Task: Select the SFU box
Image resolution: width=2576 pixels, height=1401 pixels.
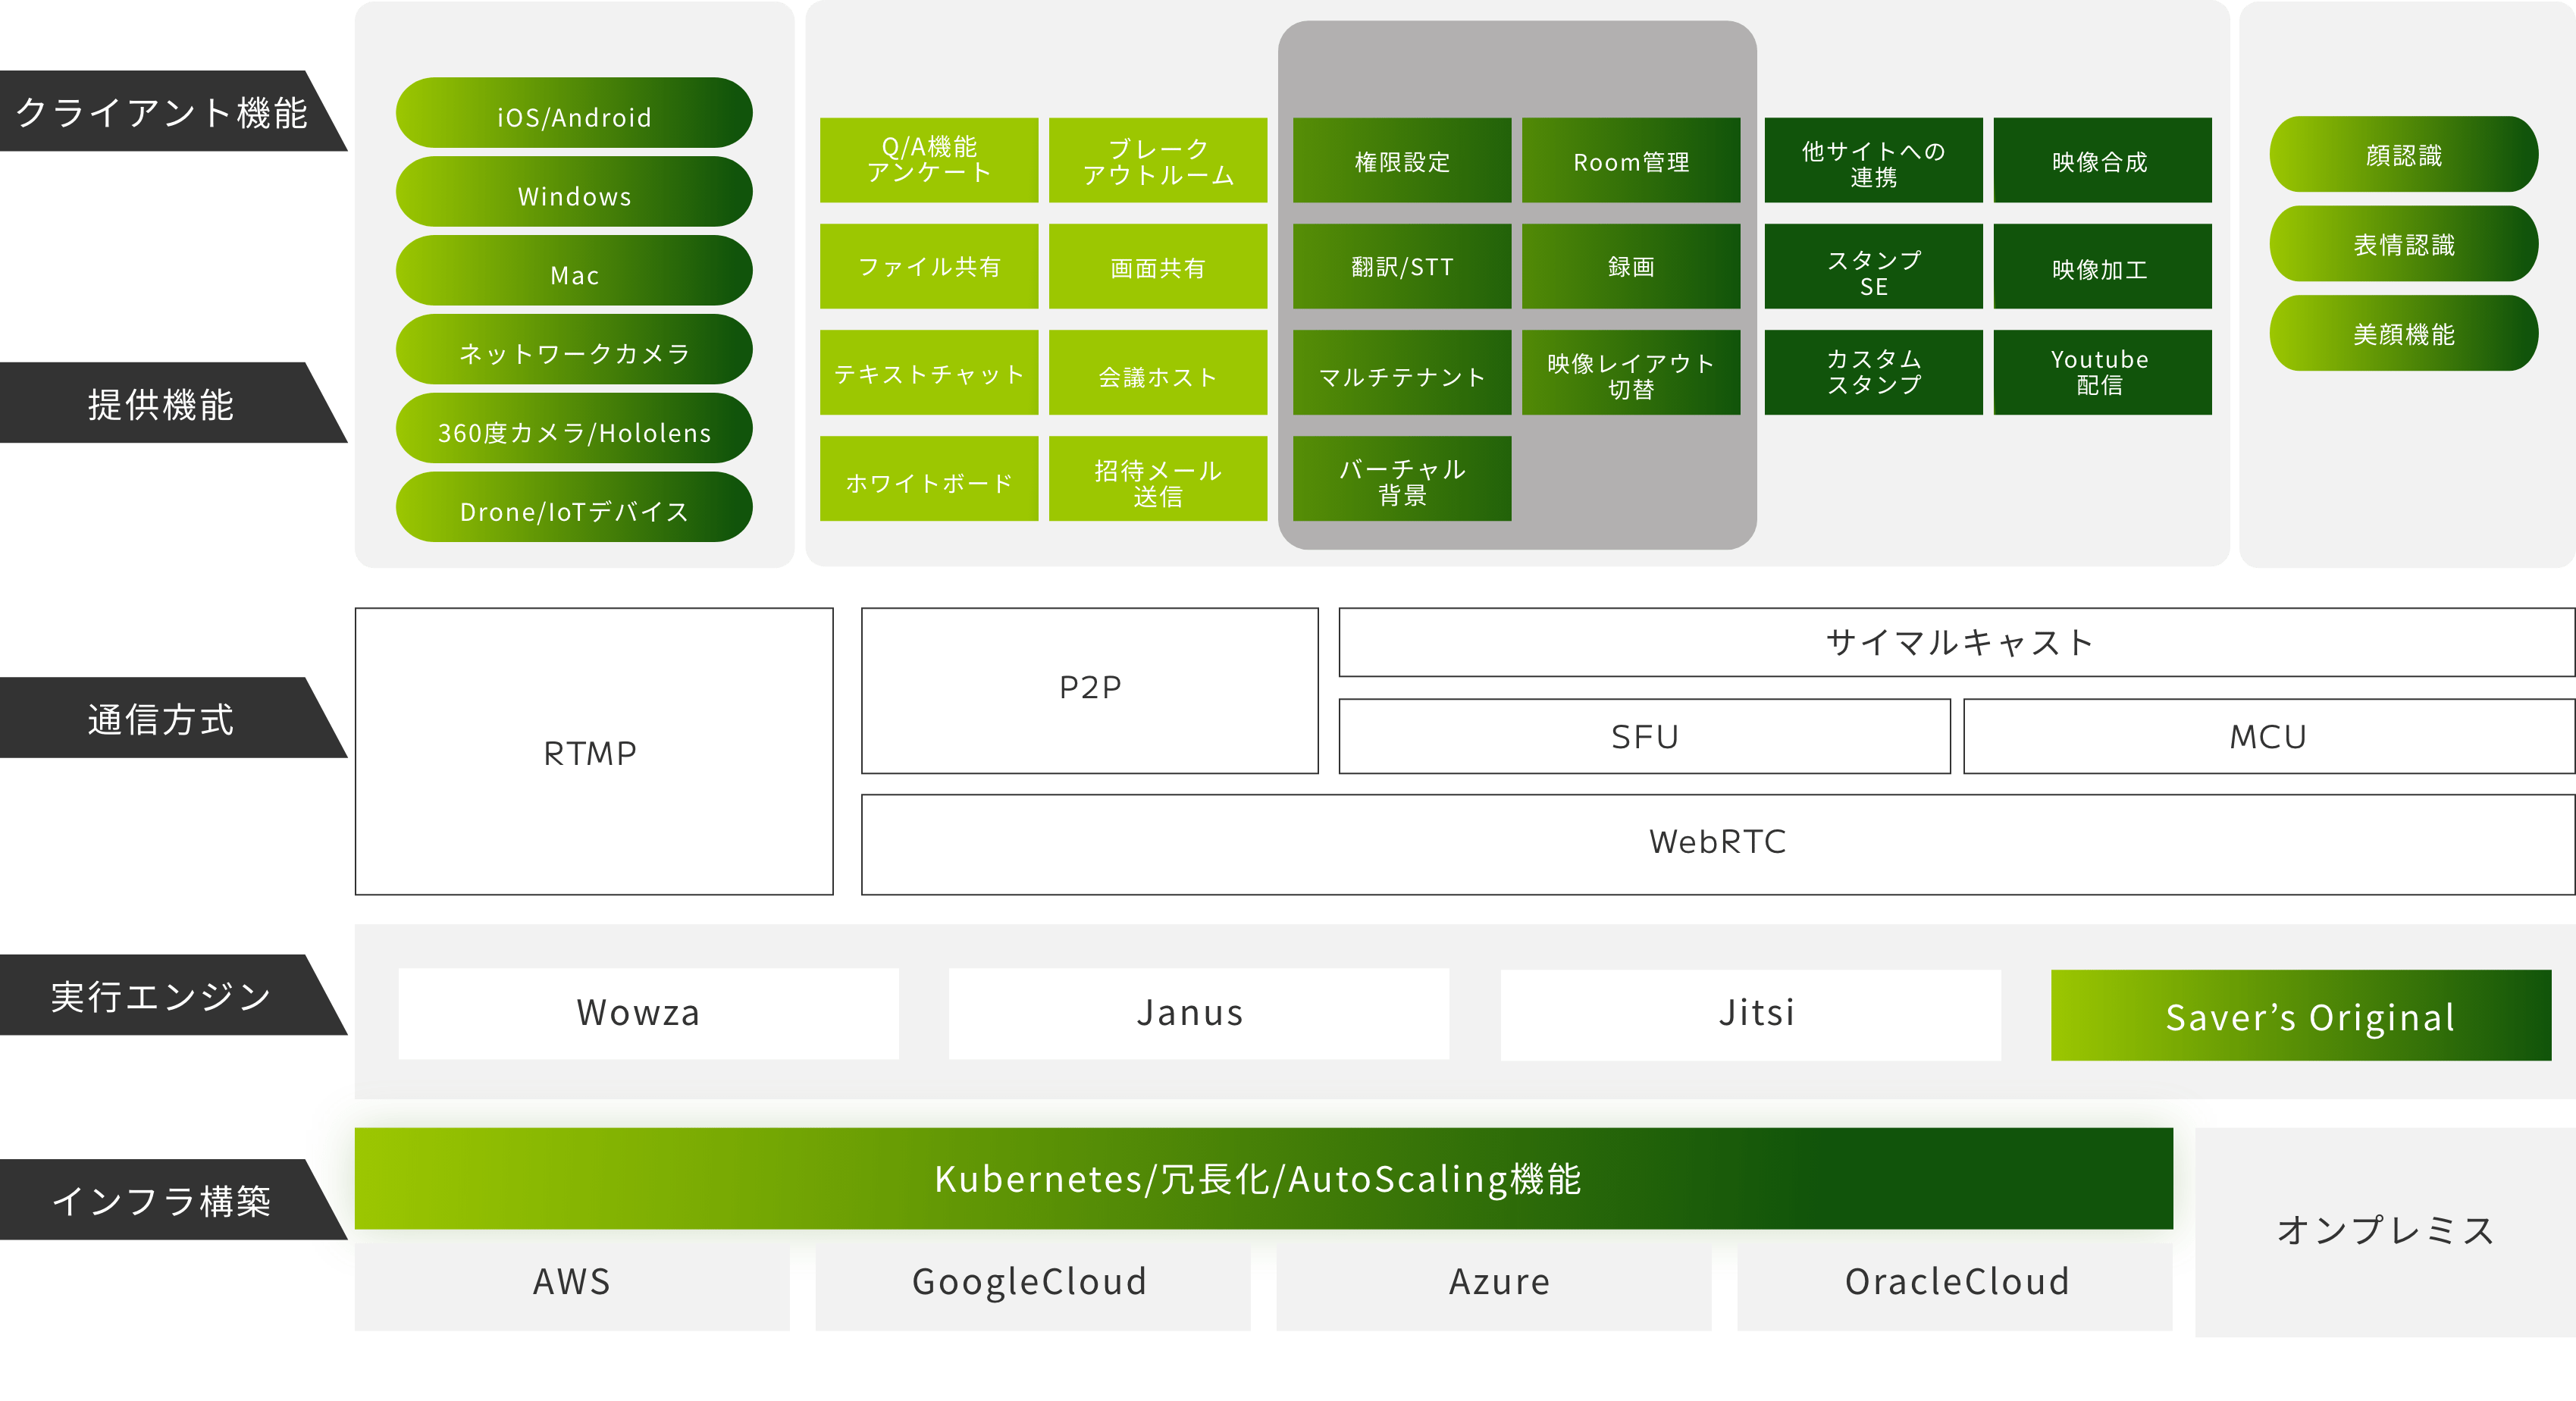Action: [x=1644, y=737]
